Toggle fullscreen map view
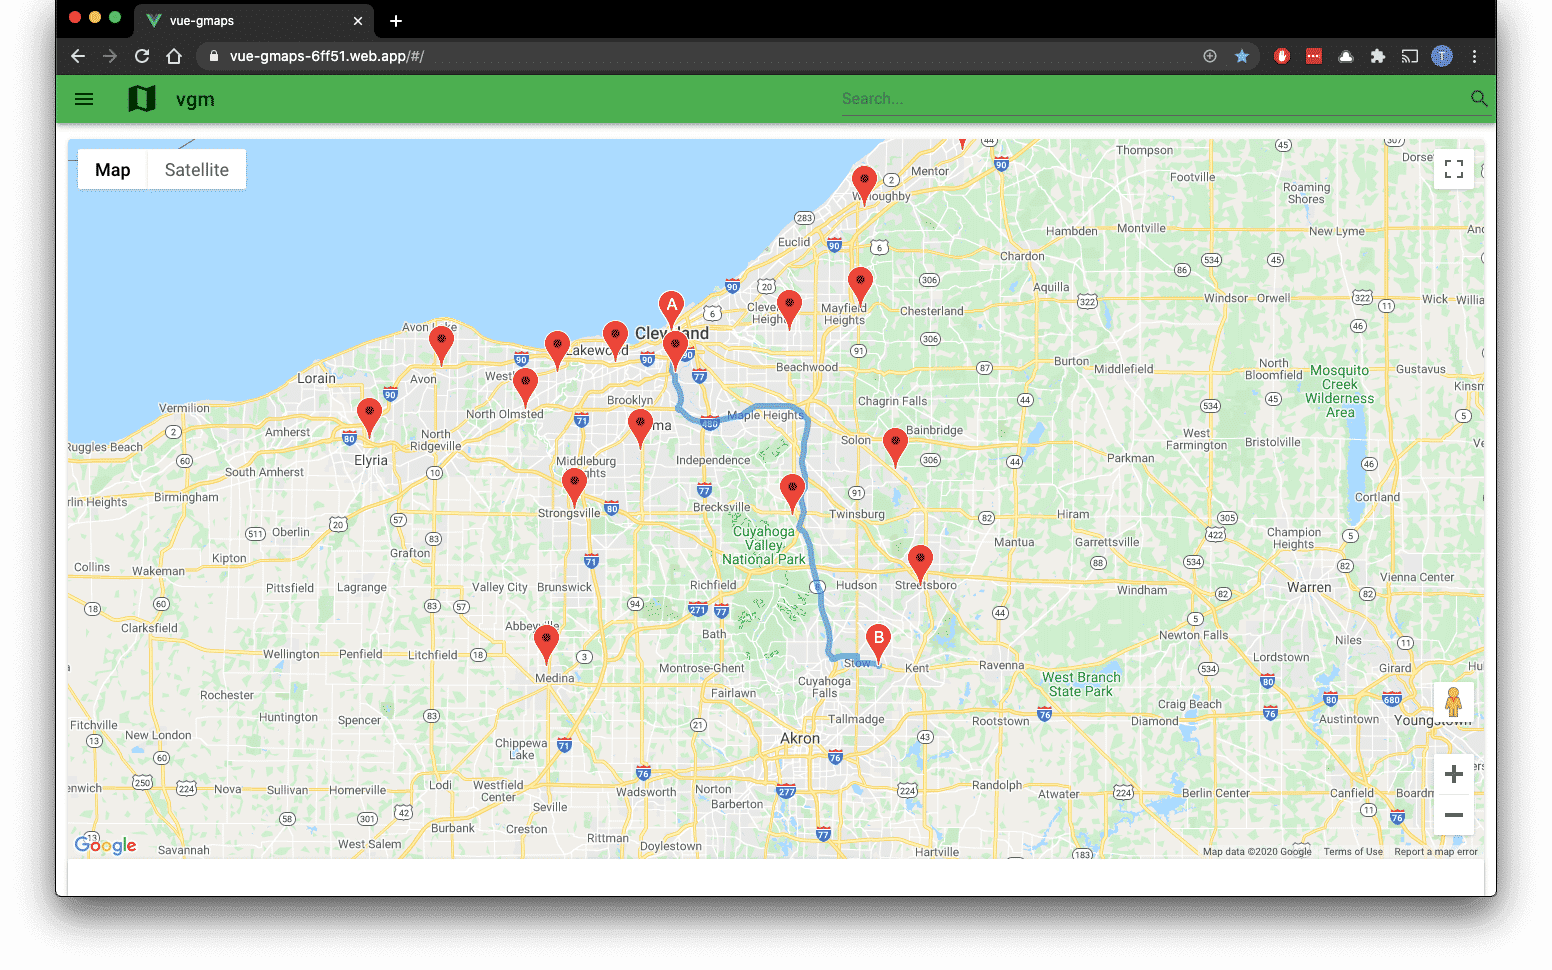Screen dimensions: 1552x970 pos(1453,169)
